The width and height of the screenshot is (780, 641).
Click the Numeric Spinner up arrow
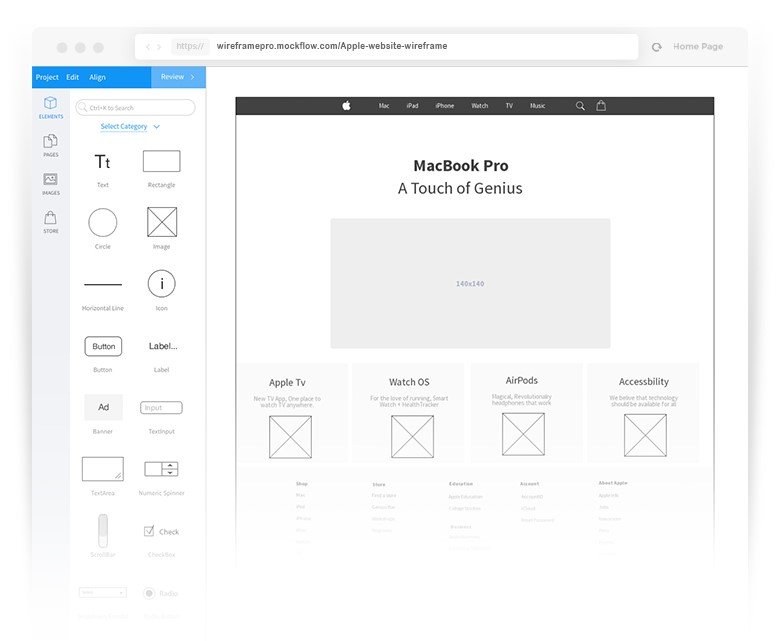tap(170, 465)
